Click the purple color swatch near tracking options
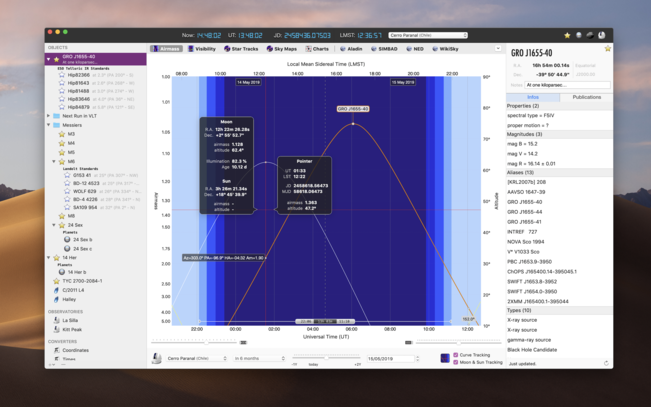The height and width of the screenshot is (407, 651). 445,358
